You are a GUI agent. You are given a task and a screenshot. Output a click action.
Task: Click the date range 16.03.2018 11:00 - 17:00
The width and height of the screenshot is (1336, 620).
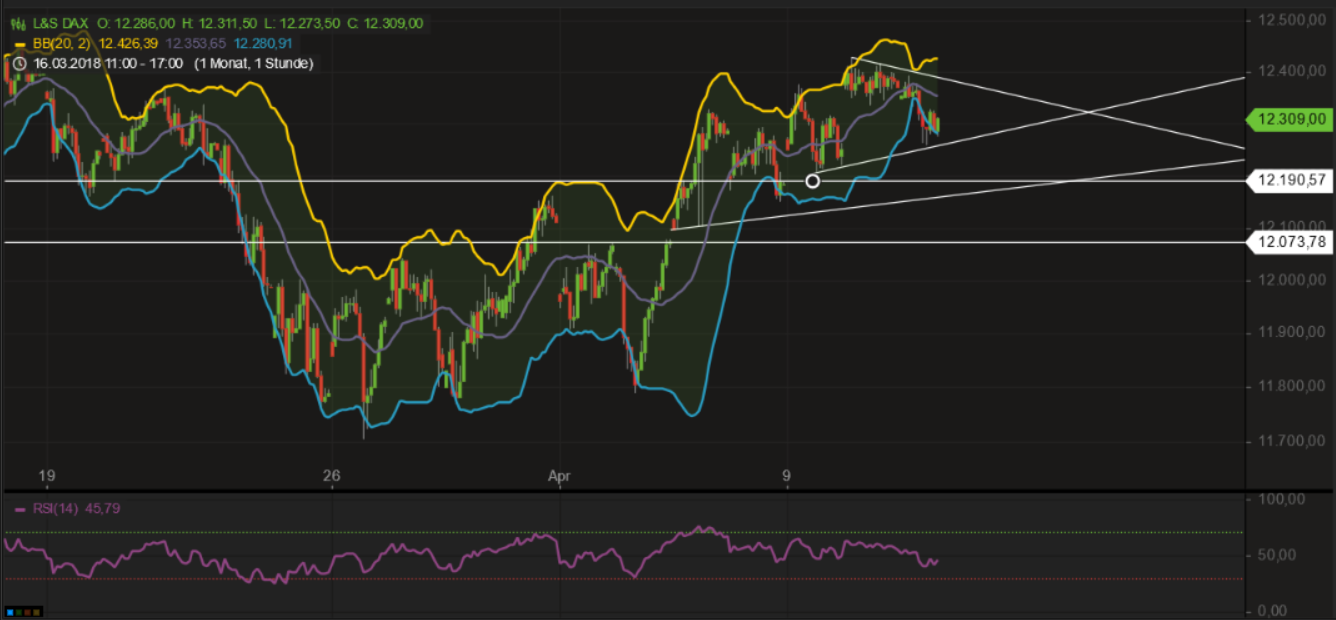coord(107,63)
